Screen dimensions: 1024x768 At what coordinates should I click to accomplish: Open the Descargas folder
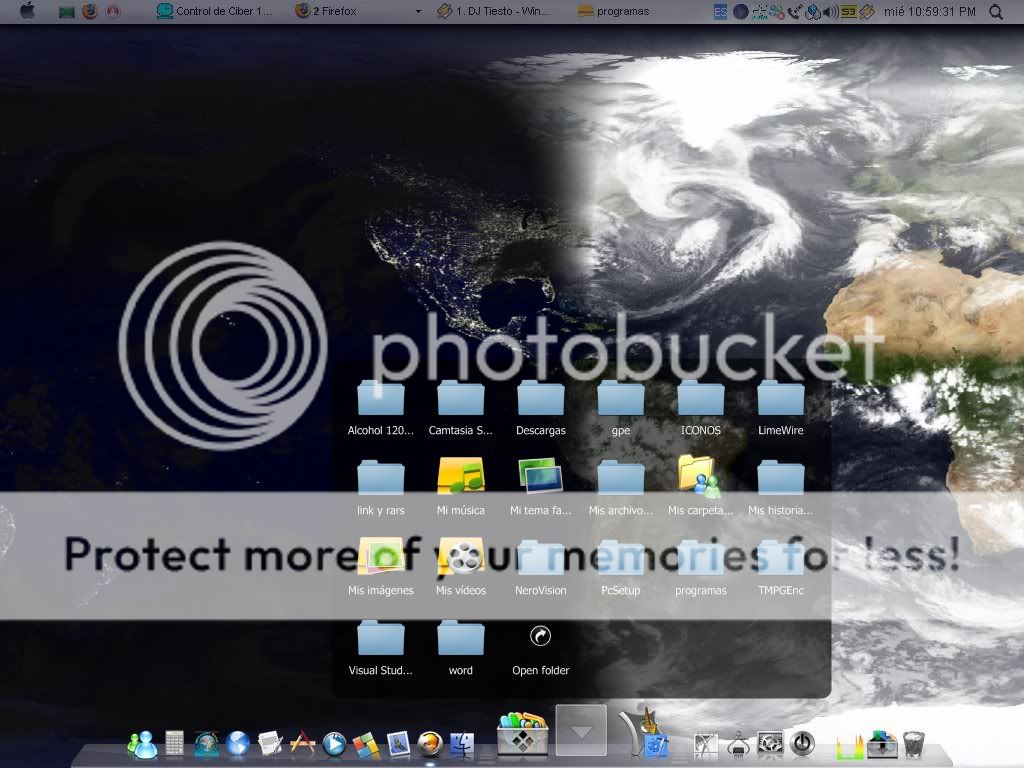pyautogui.click(x=541, y=408)
